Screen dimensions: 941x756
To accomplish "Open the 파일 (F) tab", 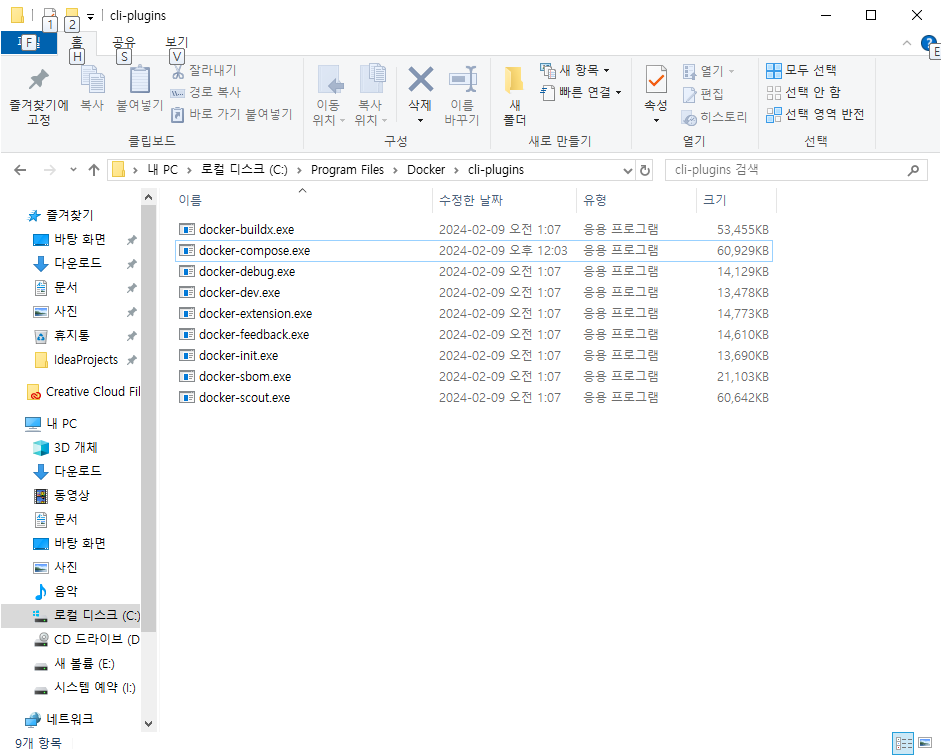I will tap(29, 43).
